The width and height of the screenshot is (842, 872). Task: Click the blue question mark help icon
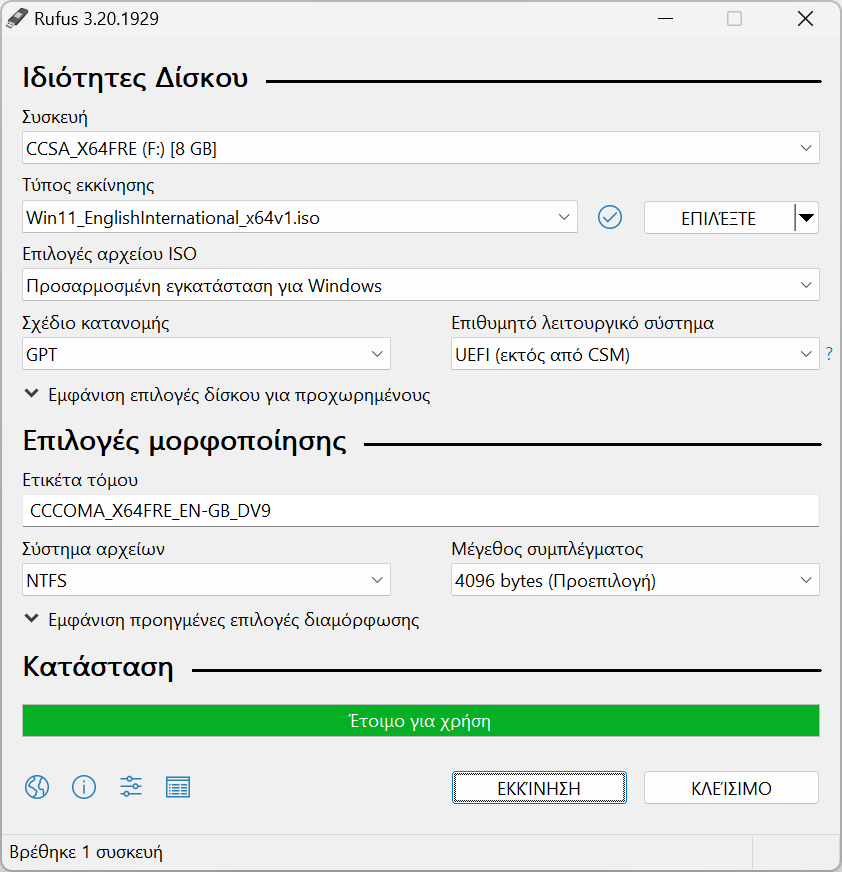pos(829,354)
